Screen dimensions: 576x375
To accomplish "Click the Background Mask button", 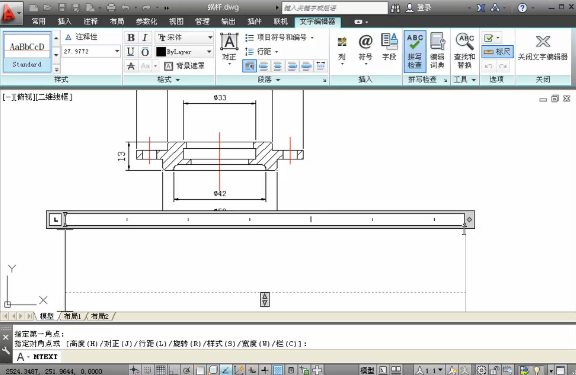I will pos(184,66).
